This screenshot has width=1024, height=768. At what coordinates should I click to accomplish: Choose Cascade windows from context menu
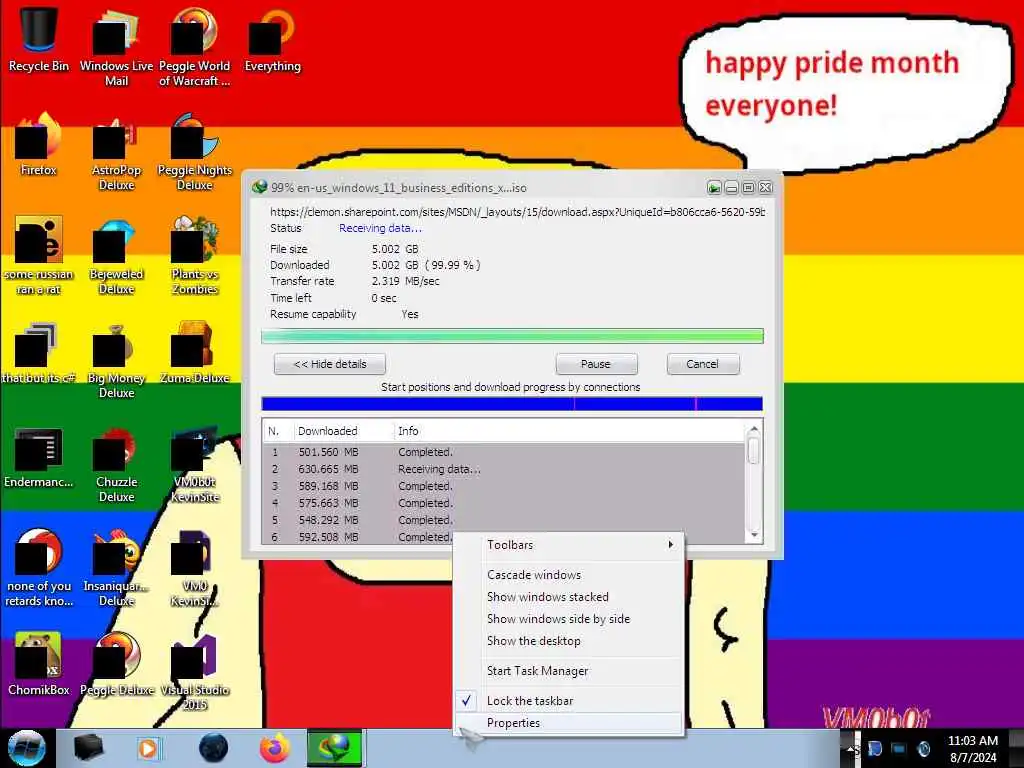tap(568, 575)
